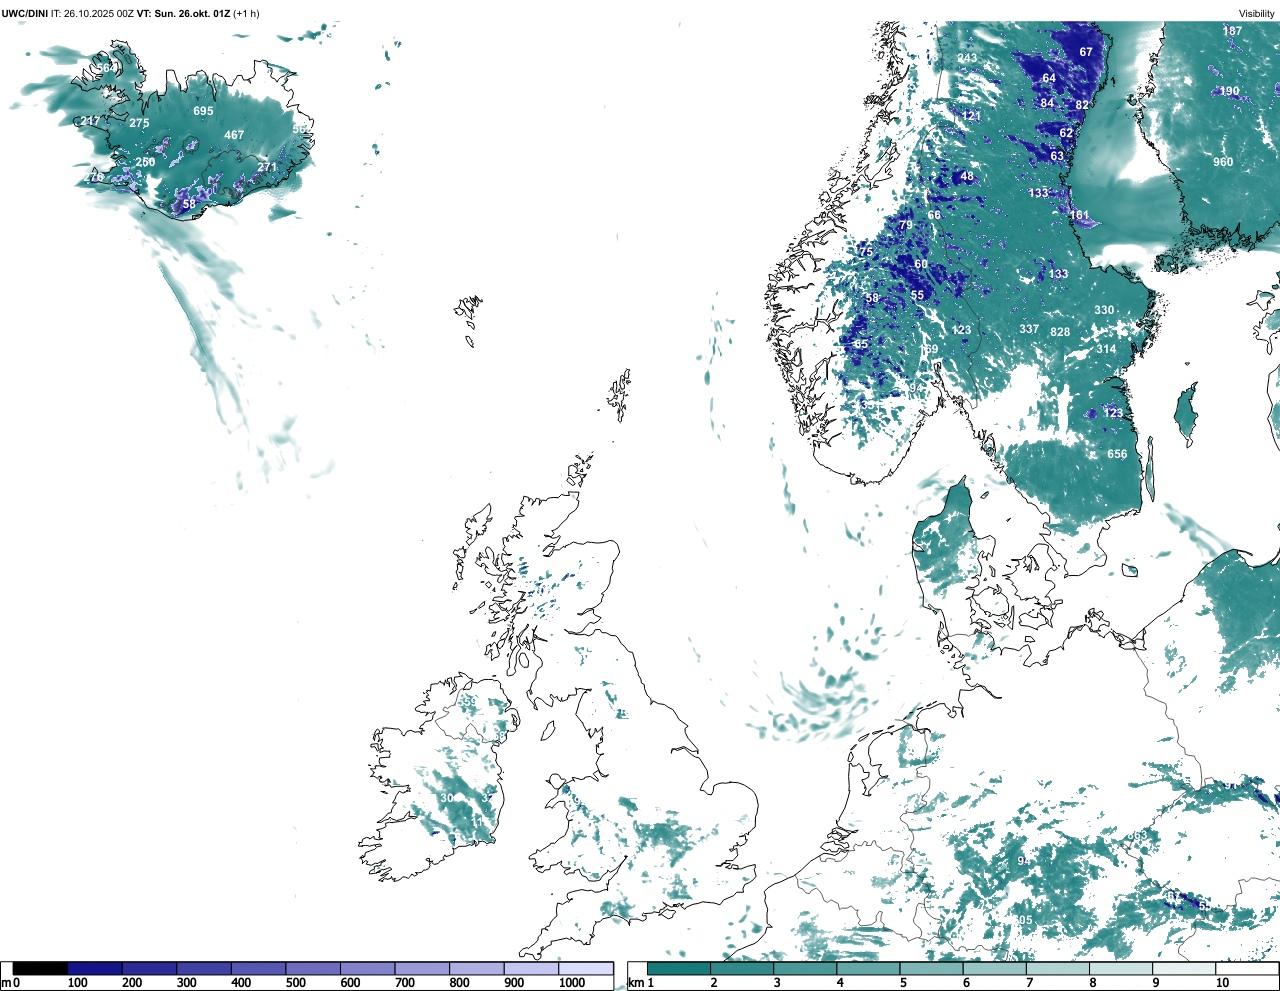Click the dark teal 1–2 km legend swatch
The width and height of the screenshot is (1280, 991).
coord(679,968)
